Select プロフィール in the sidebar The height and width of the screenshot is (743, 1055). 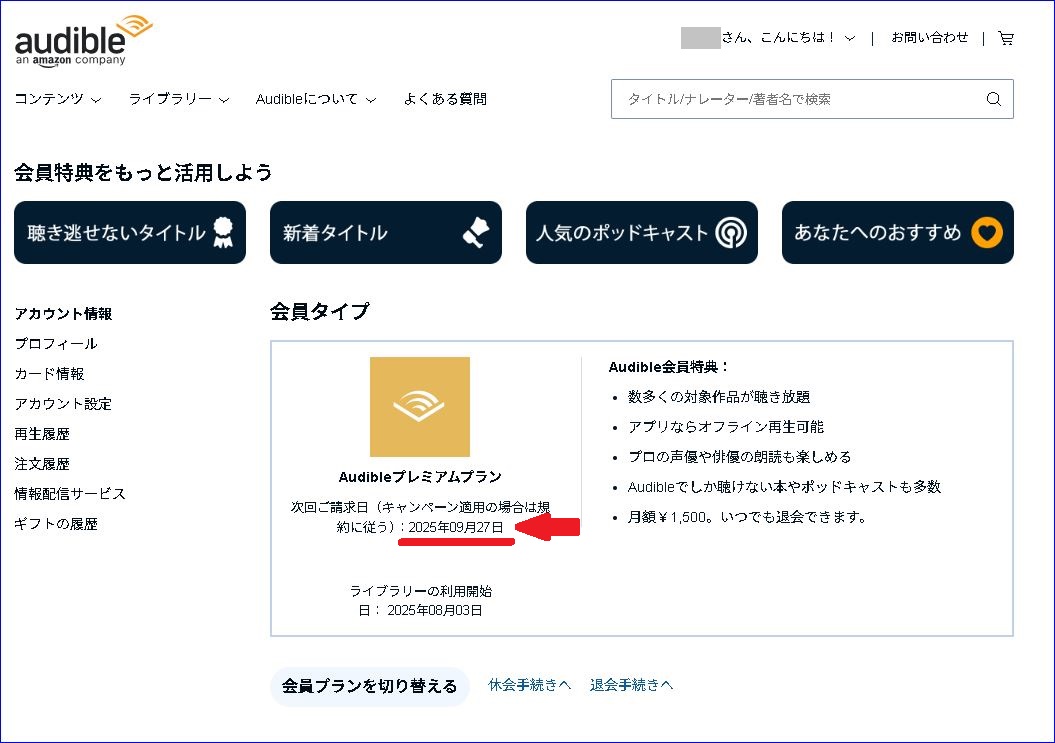tap(56, 343)
